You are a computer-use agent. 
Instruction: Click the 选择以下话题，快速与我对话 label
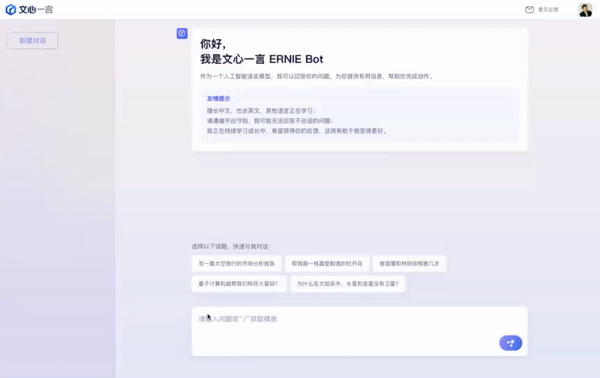coord(231,246)
